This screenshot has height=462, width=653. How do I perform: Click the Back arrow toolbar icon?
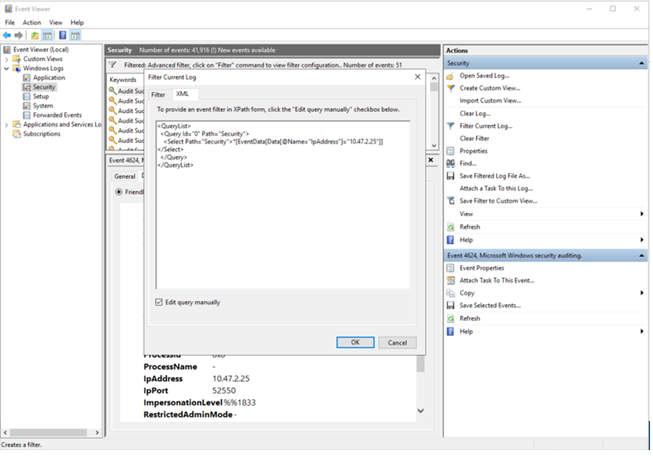pyautogui.click(x=7, y=35)
